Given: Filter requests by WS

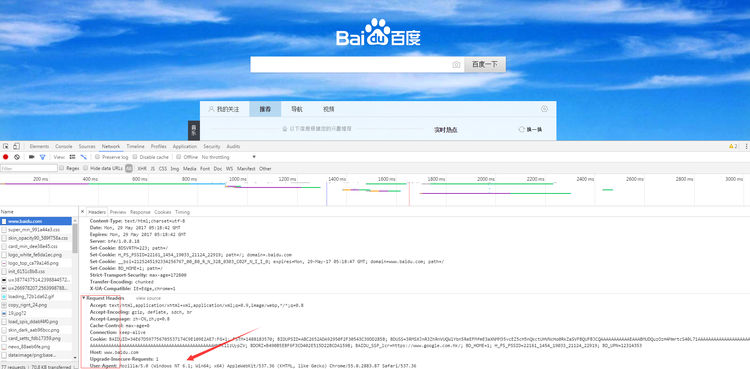Looking at the screenshot, I should point(230,168).
